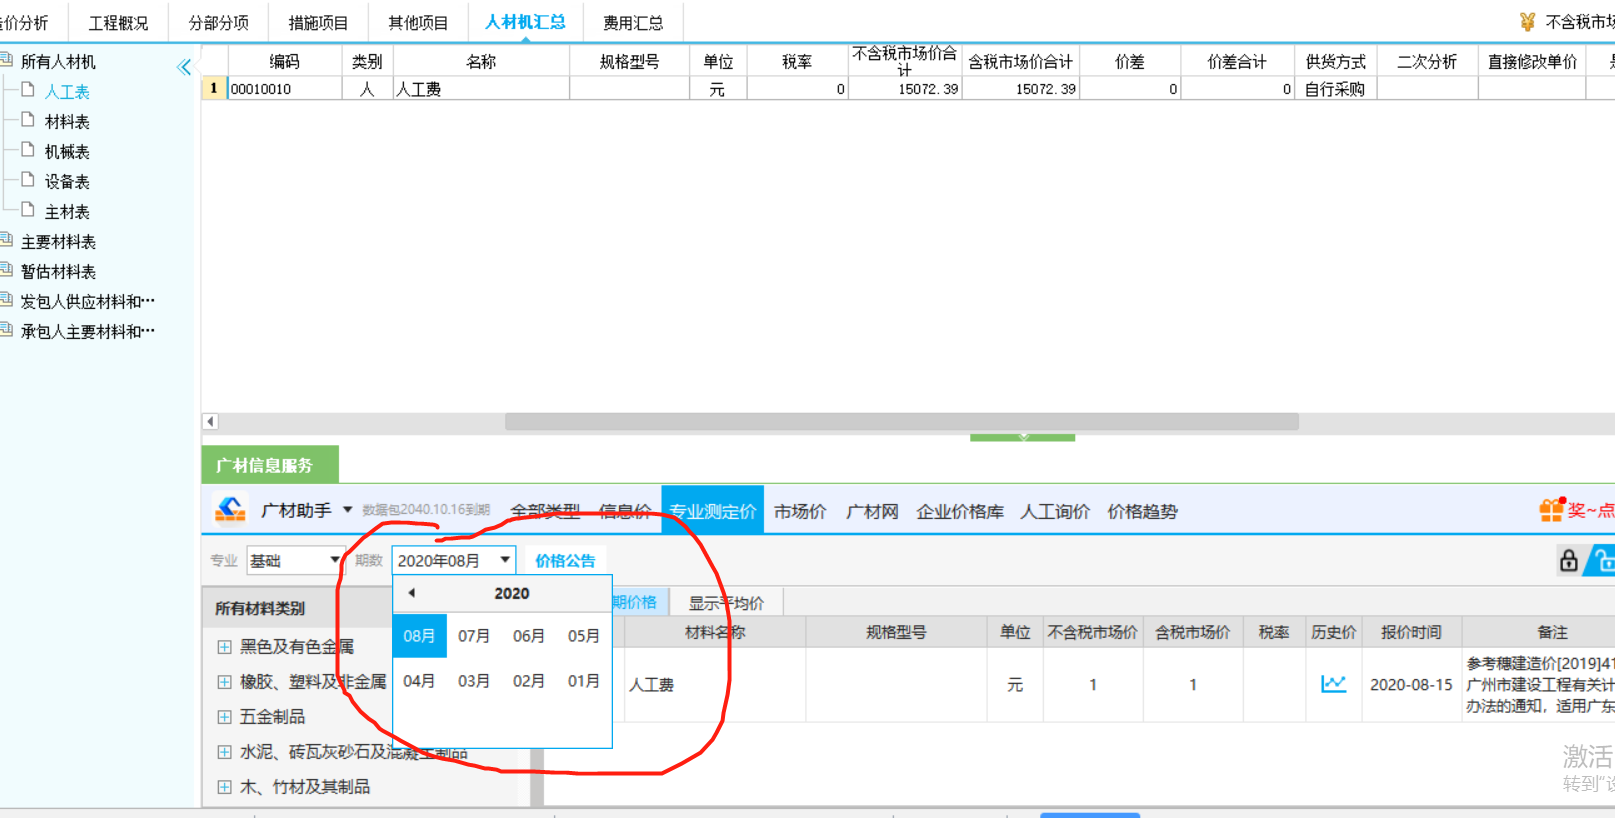Select 所有人材机 tree node
The height and width of the screenshot is (818, 1615).
click(x=58, y=61)
